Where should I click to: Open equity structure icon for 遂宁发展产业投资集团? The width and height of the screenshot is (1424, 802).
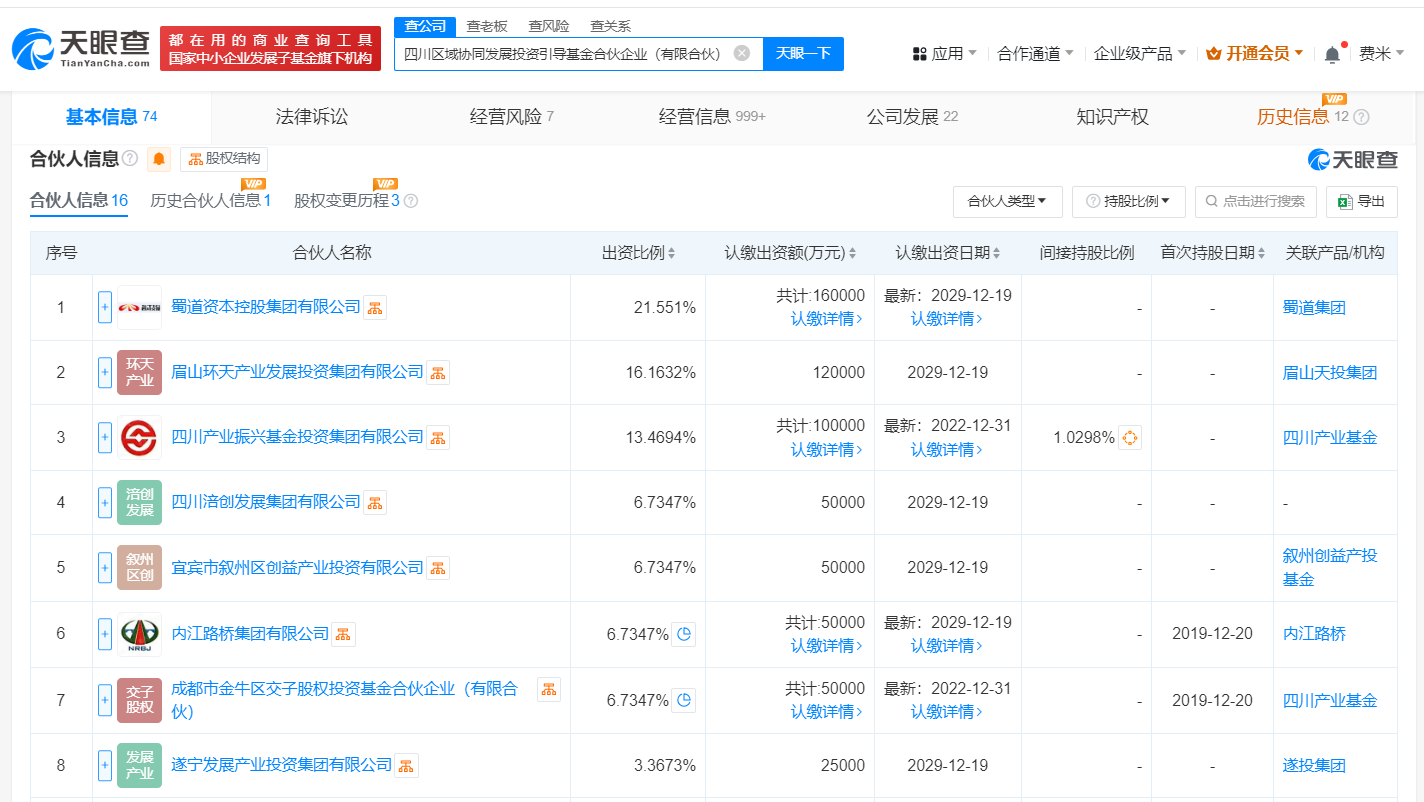pyautogui.click(x=406, y=765)
